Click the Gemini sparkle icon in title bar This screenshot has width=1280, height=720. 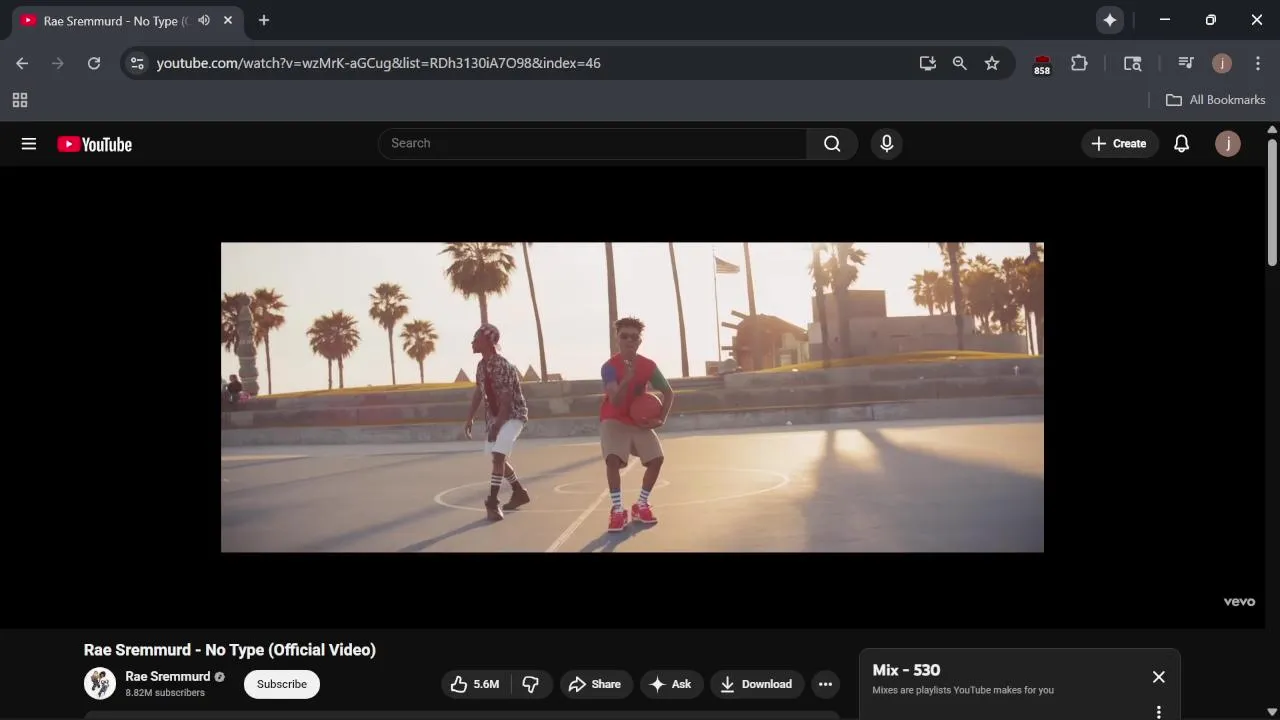pyautogui.click(x=1109, y=20)
